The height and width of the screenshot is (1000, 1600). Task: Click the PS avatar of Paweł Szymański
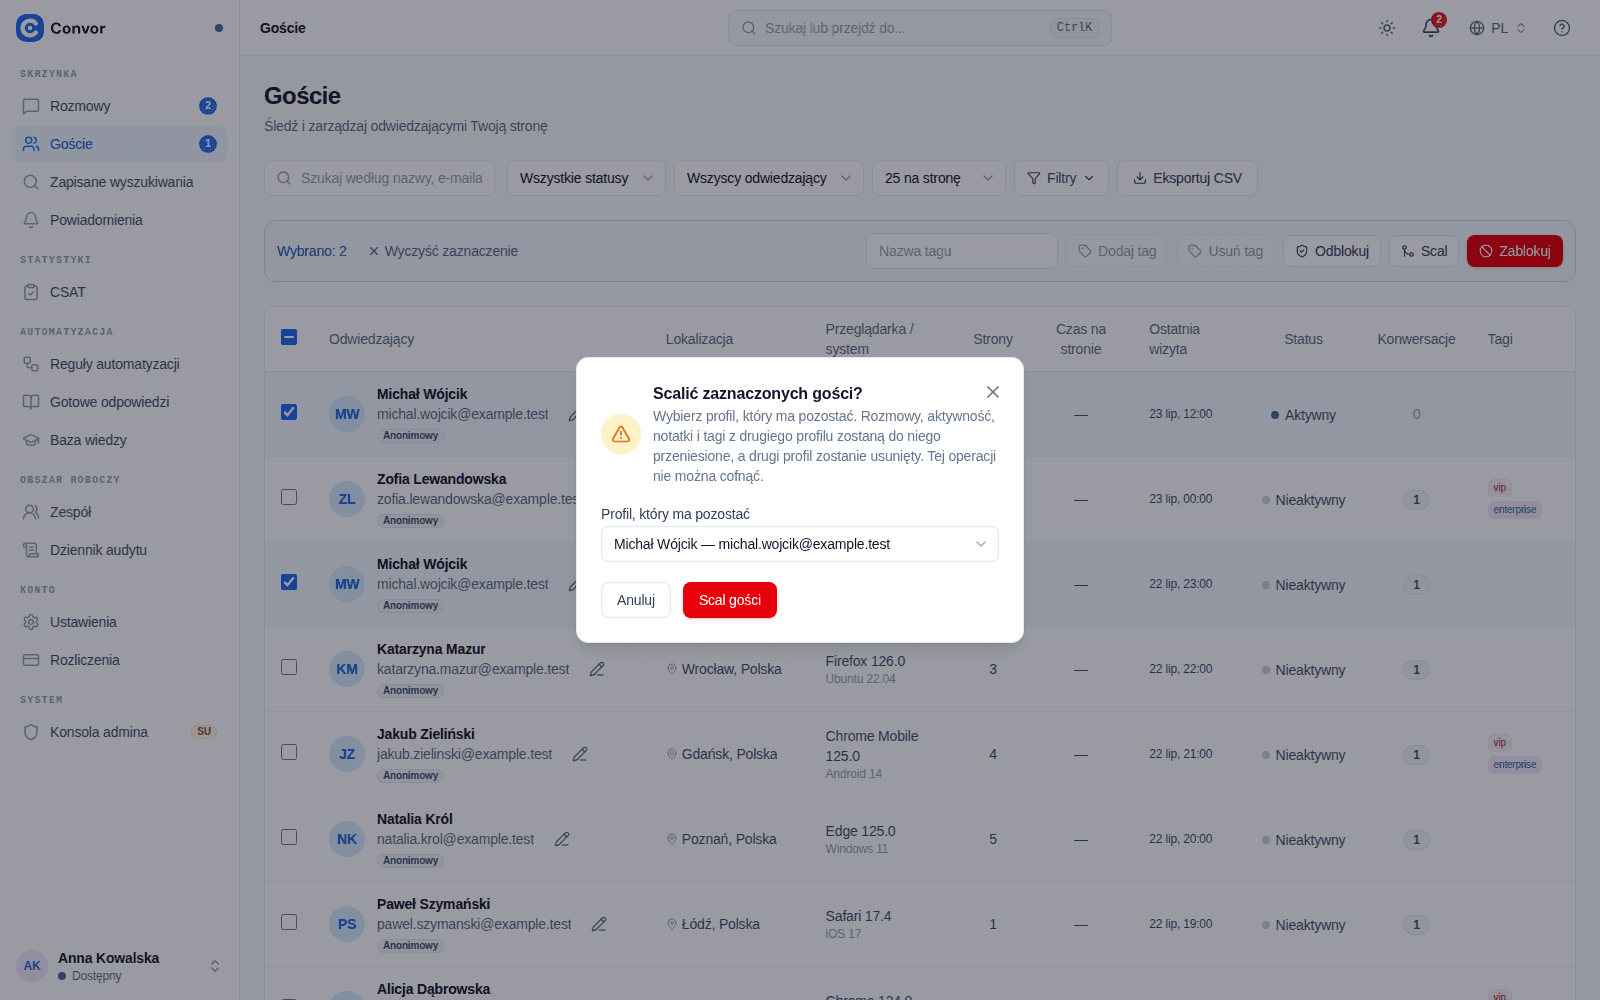(x=347, y=924)
